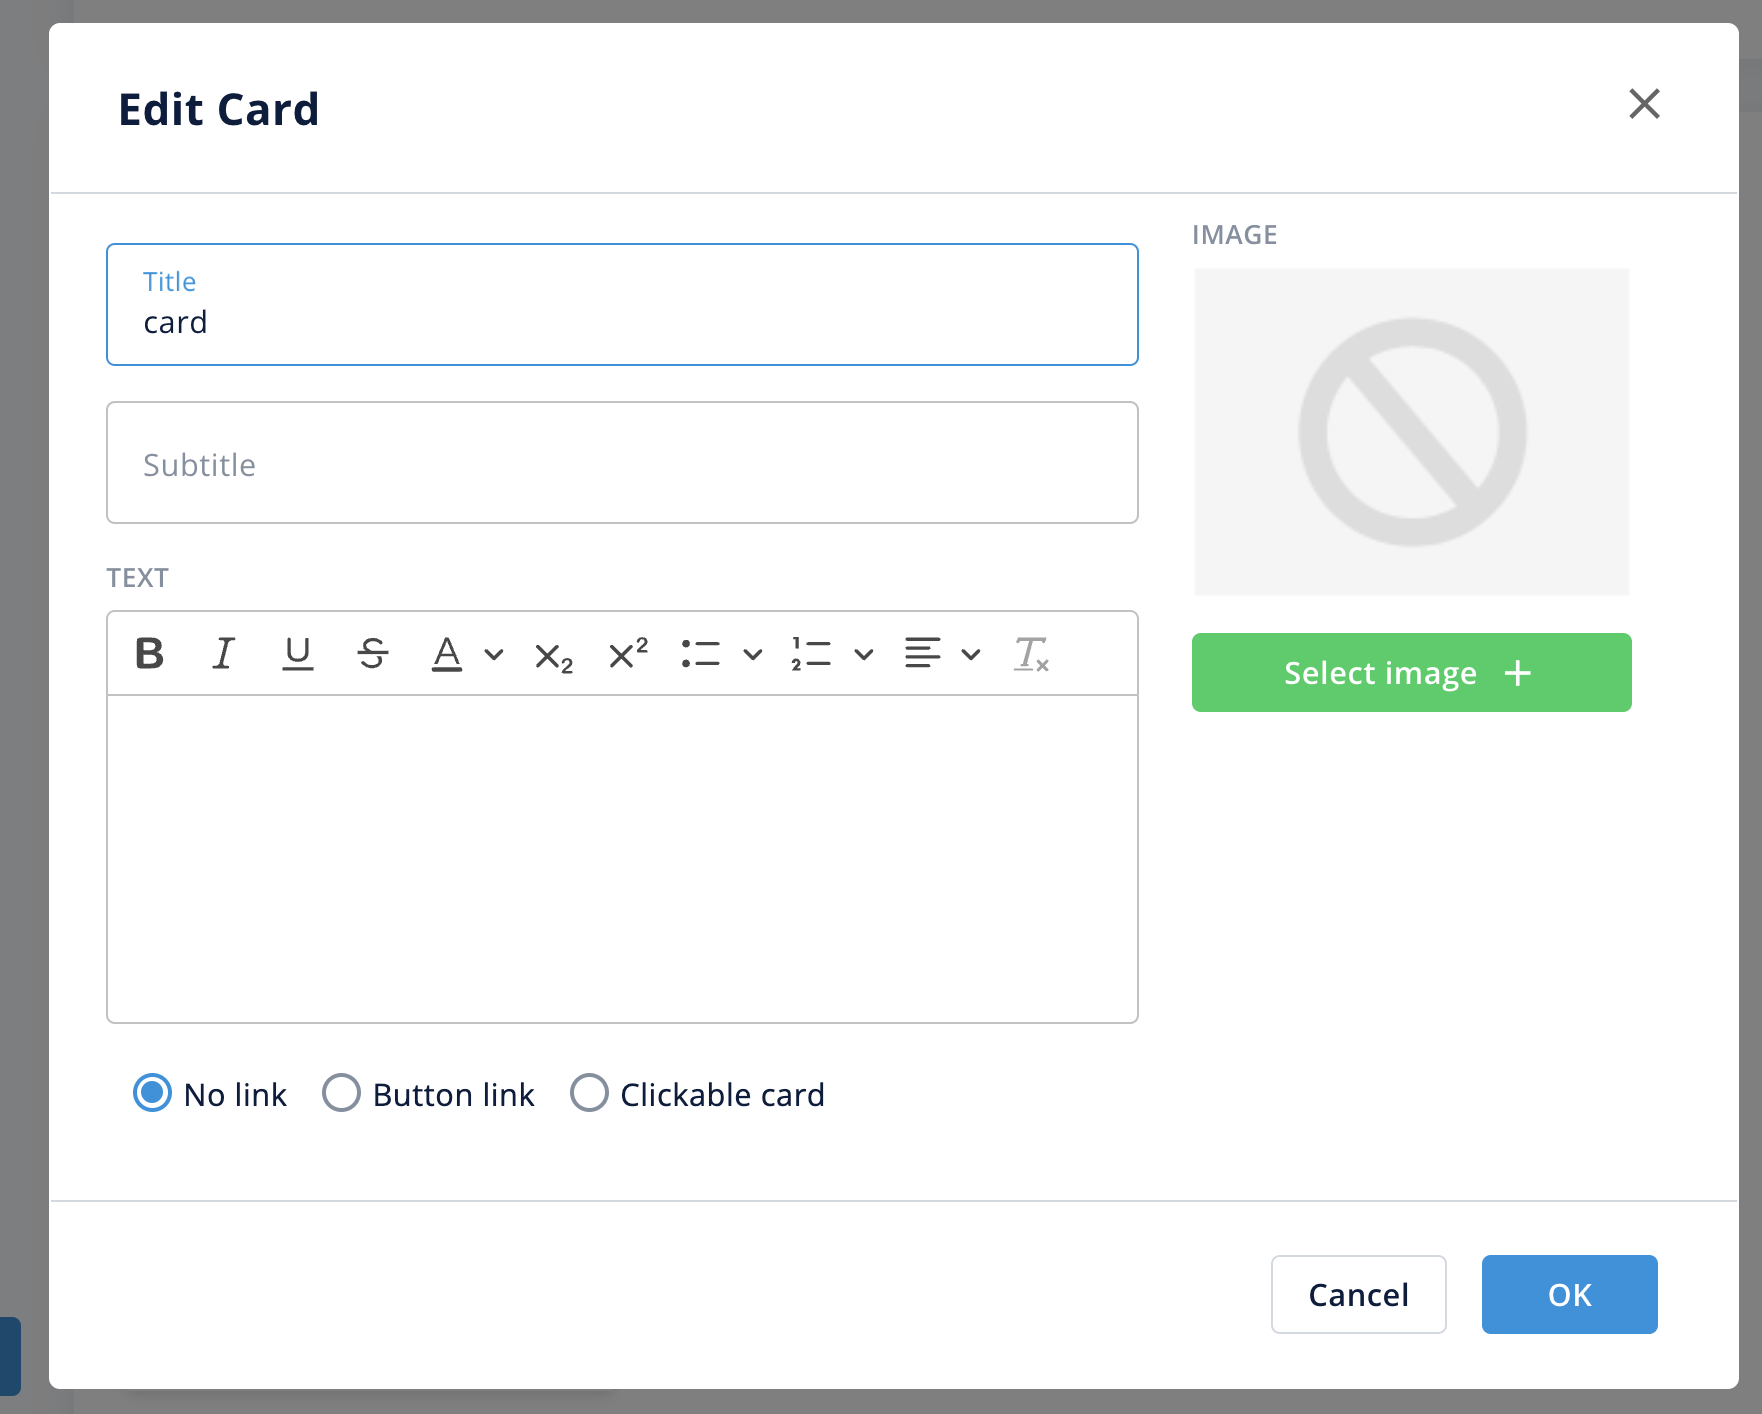The width and height of the screenshot is (1762, 1414).
Task: Toggle bold formatting in text editor
Action: 150,654
